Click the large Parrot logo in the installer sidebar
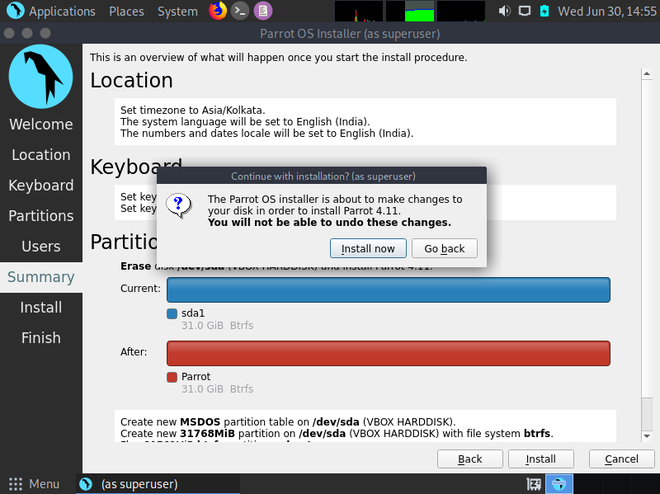660x494 pixels. (x=41, y=77)
